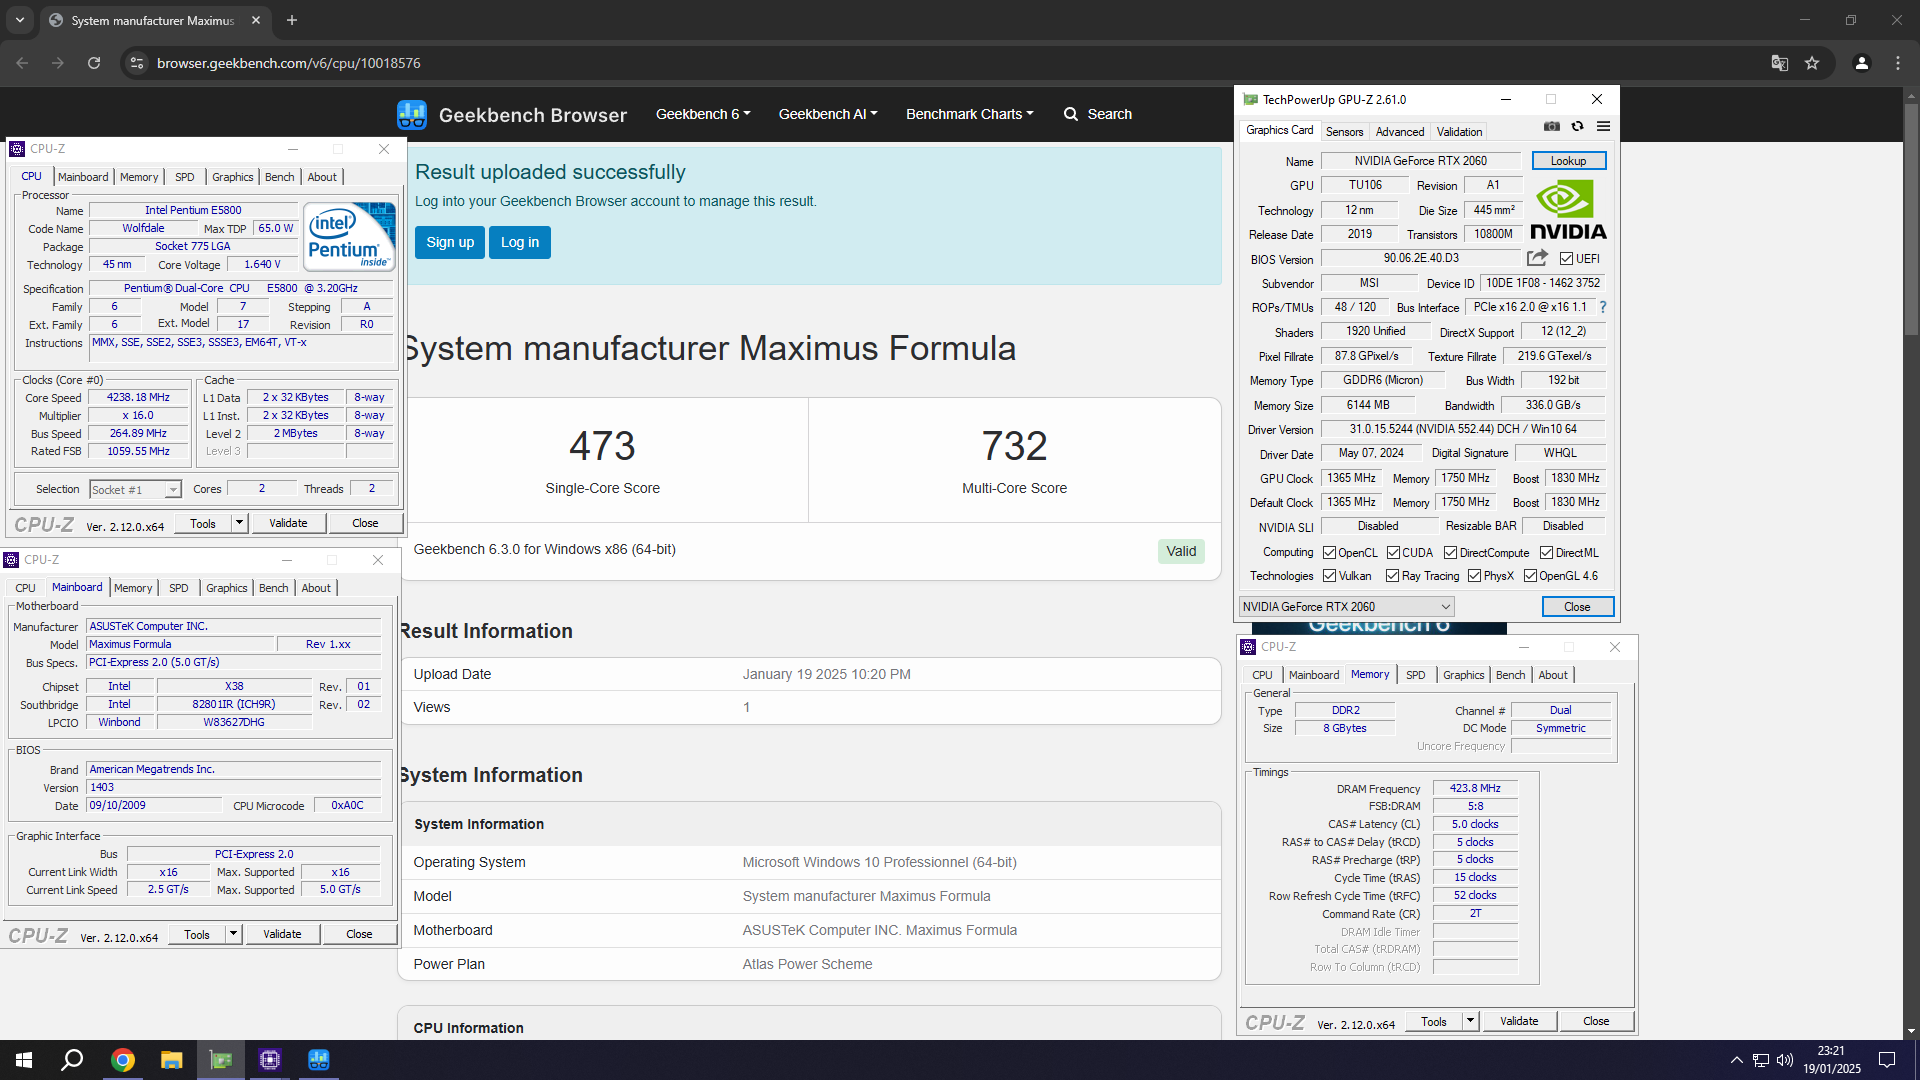Open a new browser tab with plus icon

click(292, 20)
